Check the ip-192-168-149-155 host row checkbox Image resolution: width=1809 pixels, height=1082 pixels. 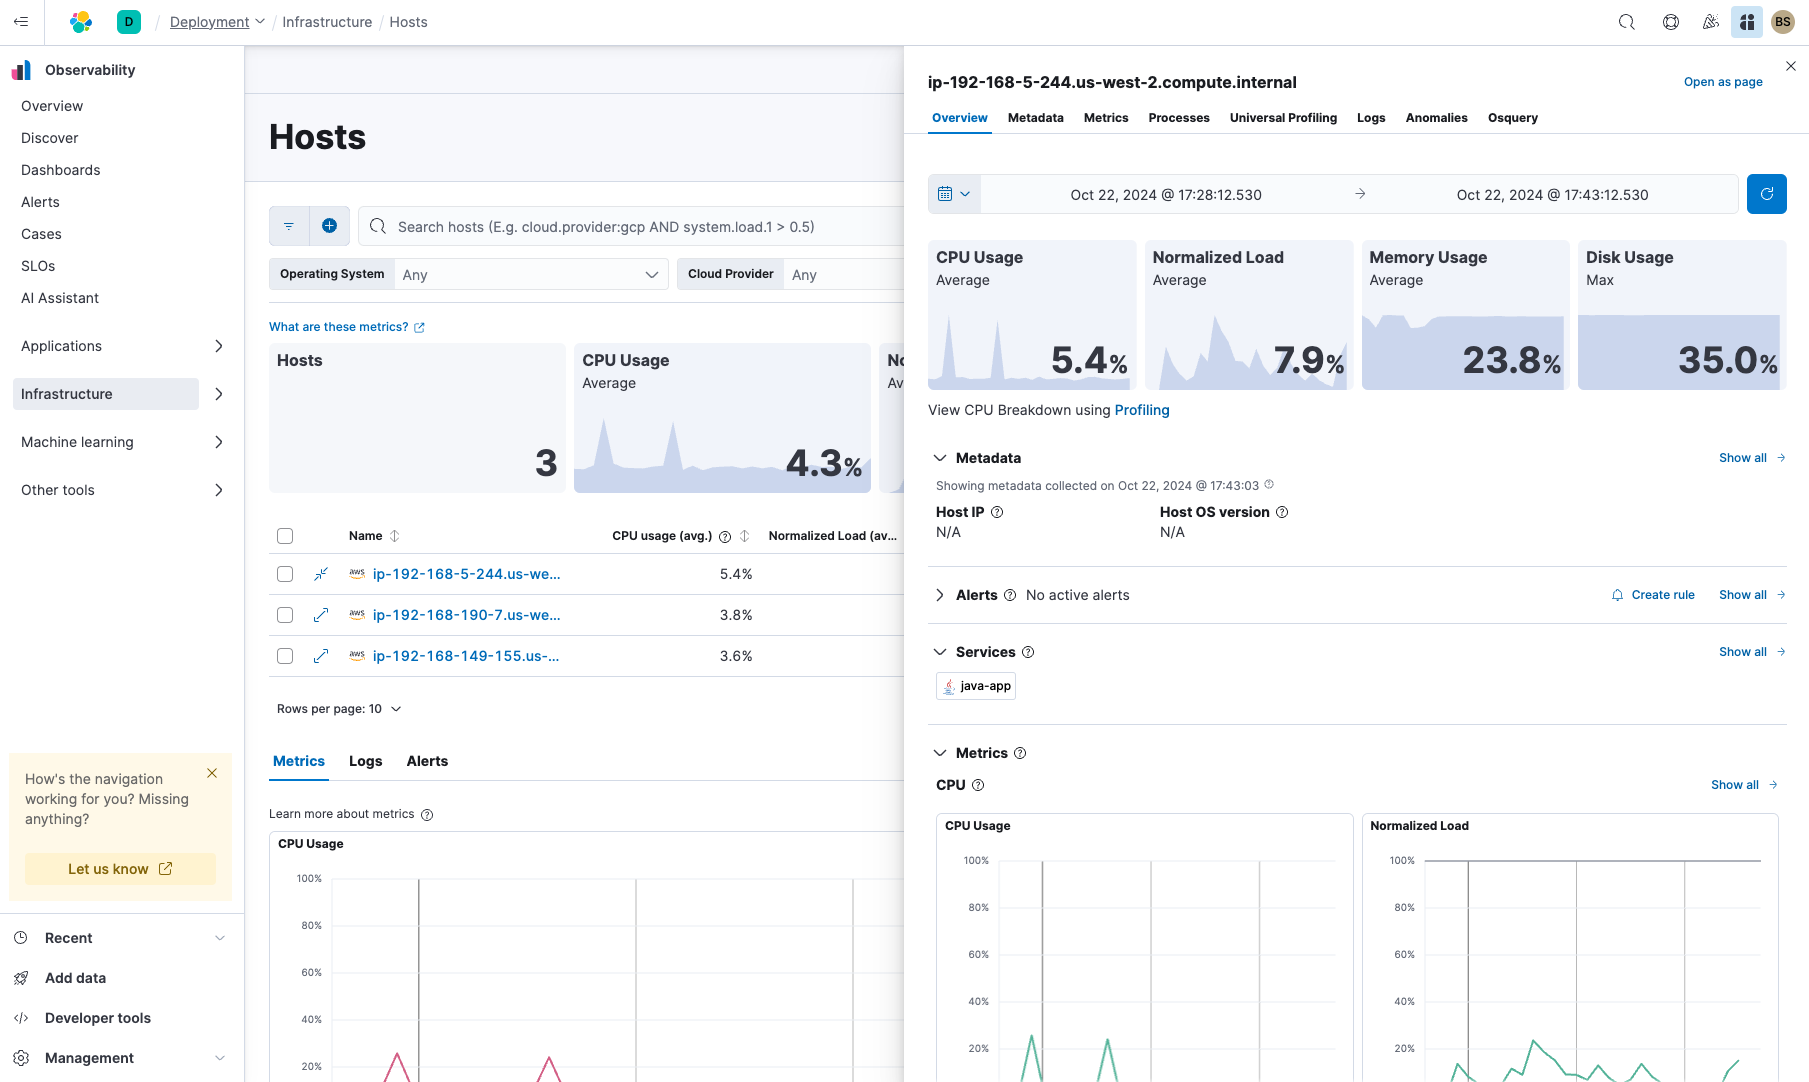coord(285,656)
